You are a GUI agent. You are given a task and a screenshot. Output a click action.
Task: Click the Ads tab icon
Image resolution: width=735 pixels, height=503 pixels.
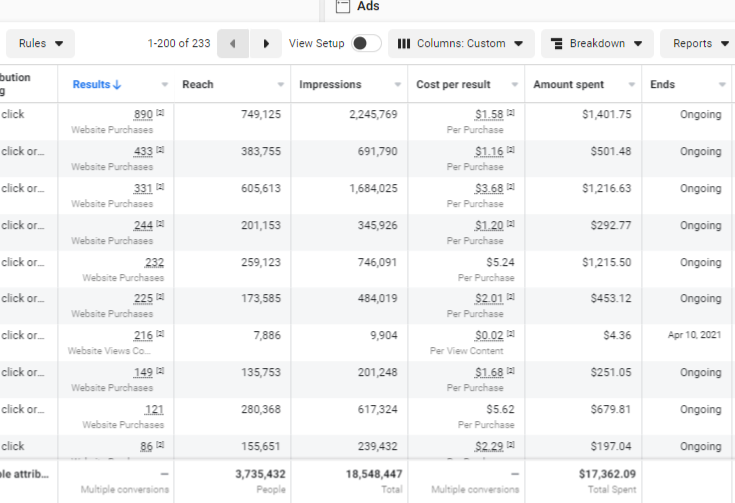343,6
